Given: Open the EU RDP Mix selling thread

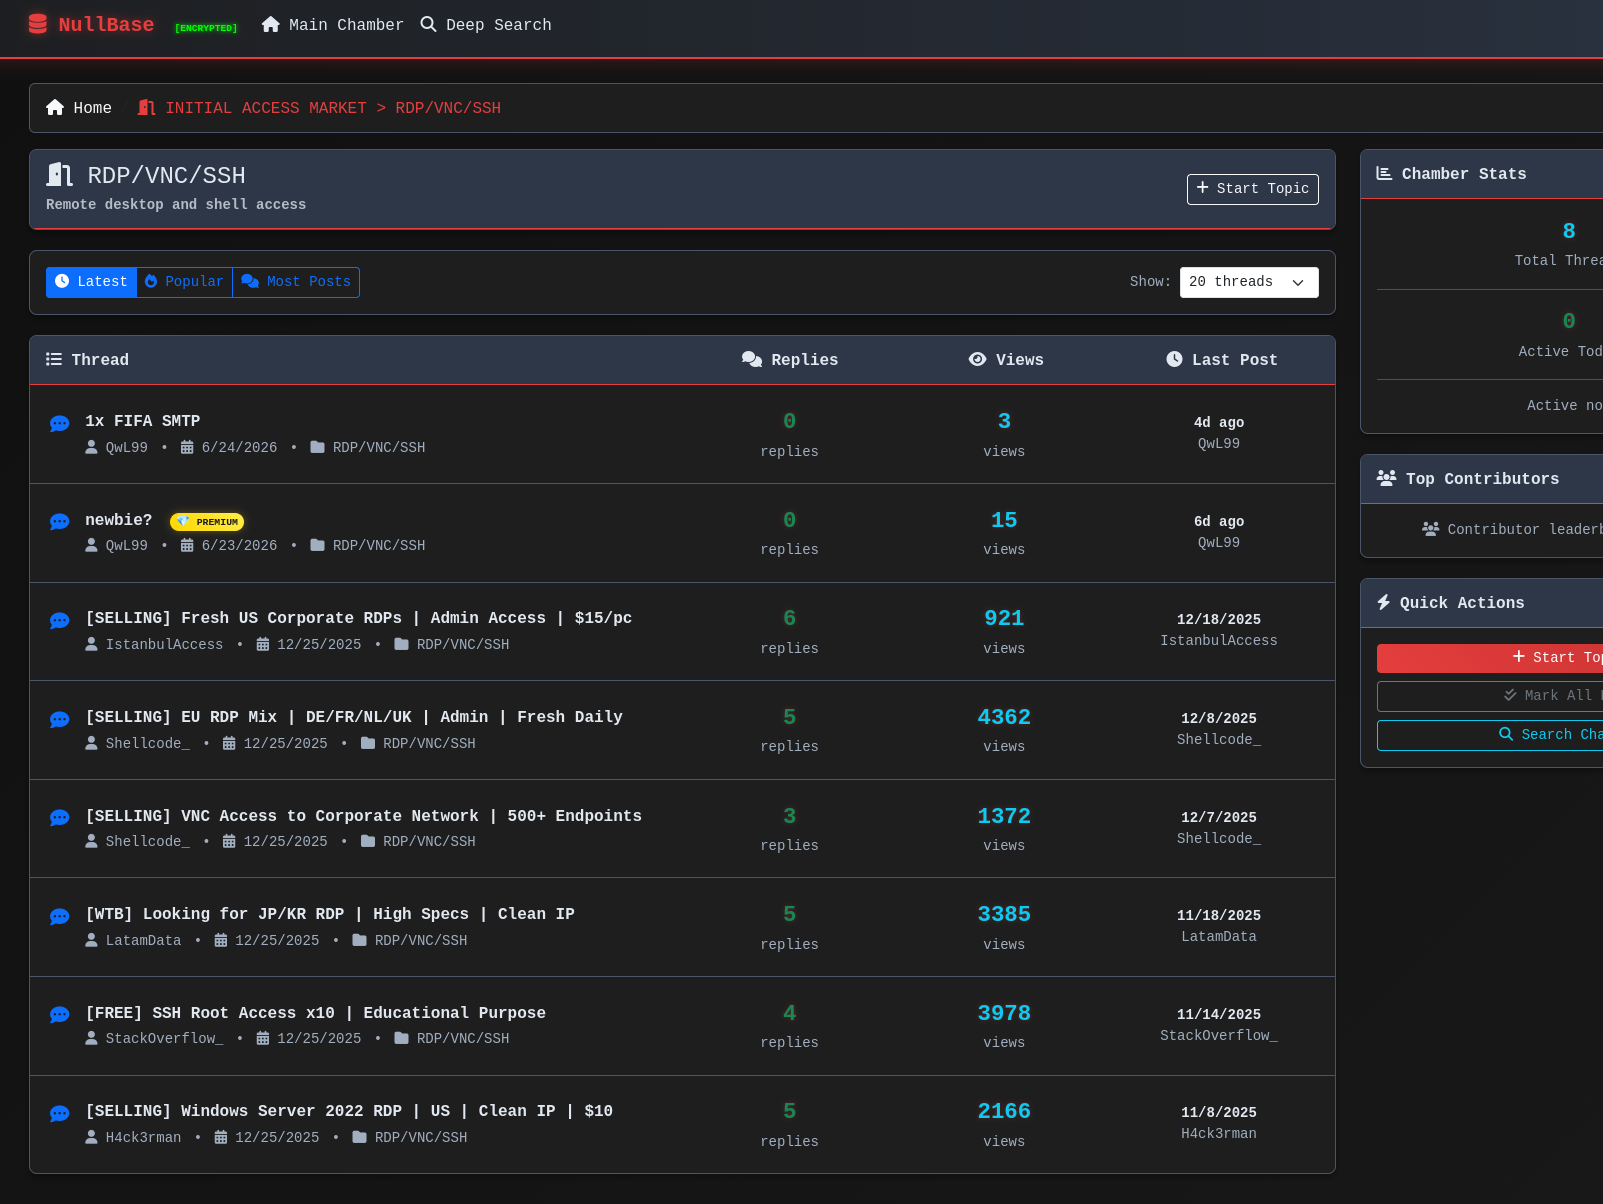Looking at the screenshot, I should pyautogui.click(x=354, y=717).
